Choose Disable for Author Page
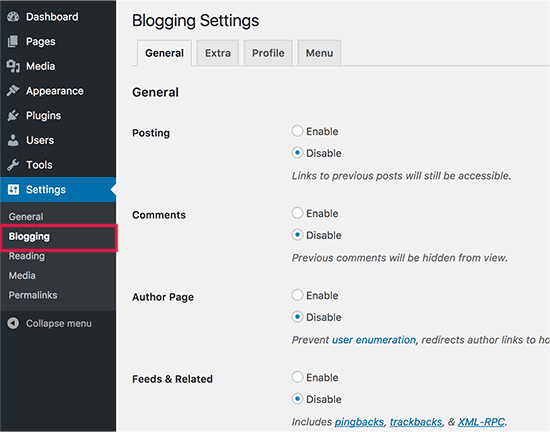 pyautogui.click(x=297, y=317)
